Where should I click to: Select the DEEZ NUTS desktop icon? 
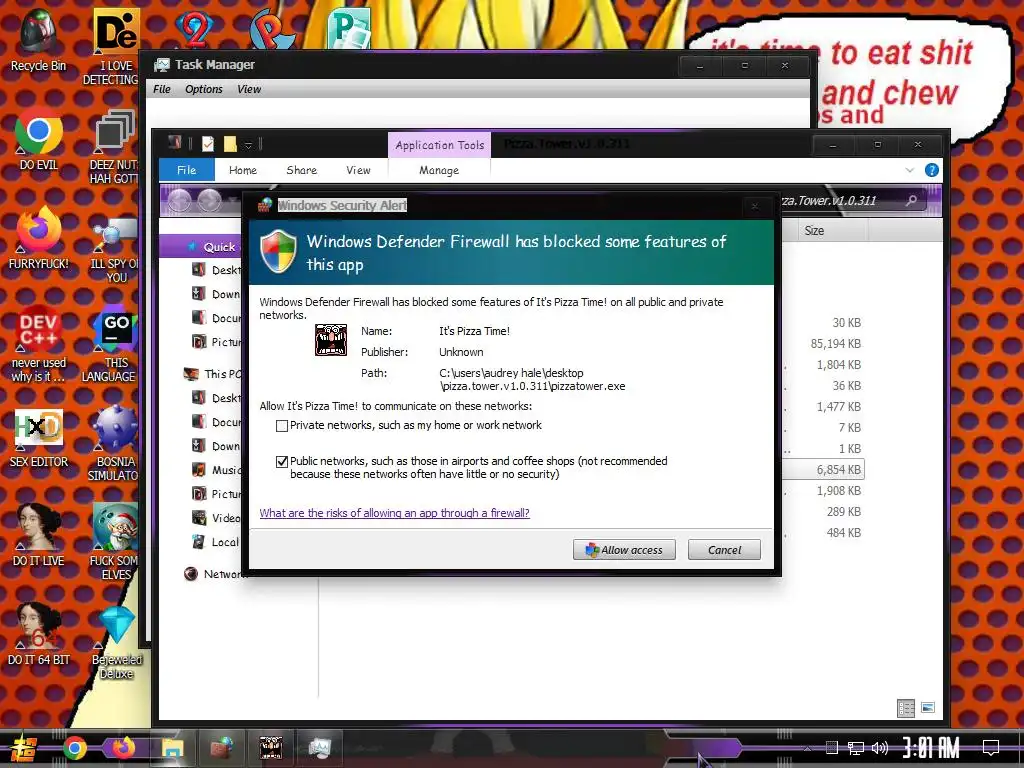[x=116, y=146]
